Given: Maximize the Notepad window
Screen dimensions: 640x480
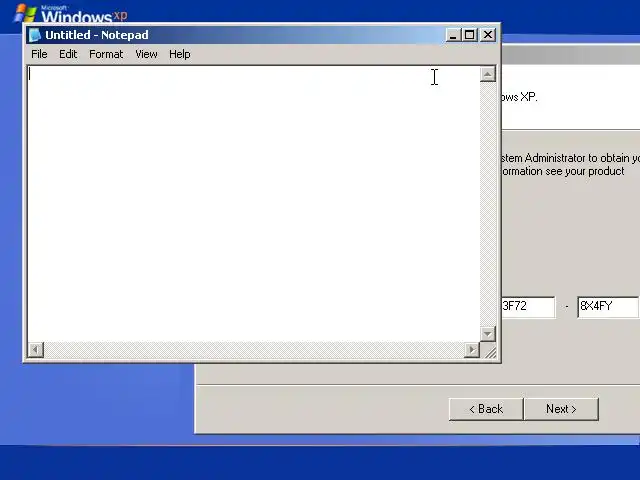Looking at the screenshot, I should point(469,35).
